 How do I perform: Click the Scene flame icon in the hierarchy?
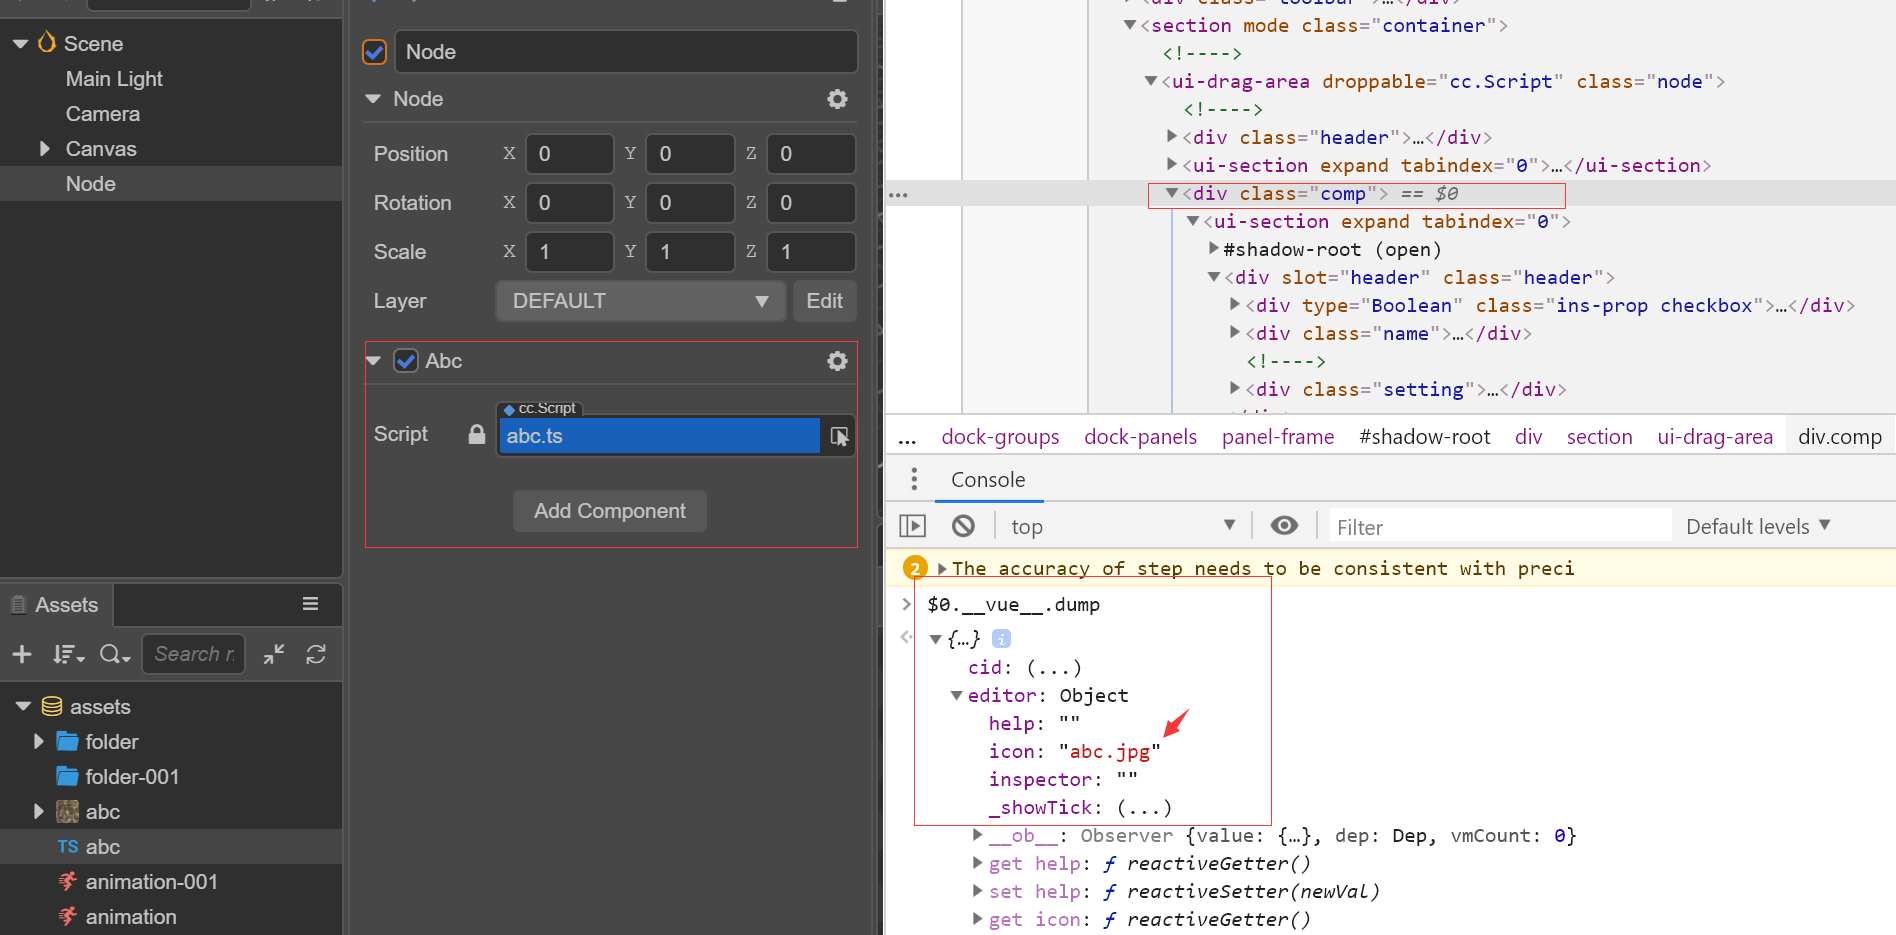[x=46, y=42]
